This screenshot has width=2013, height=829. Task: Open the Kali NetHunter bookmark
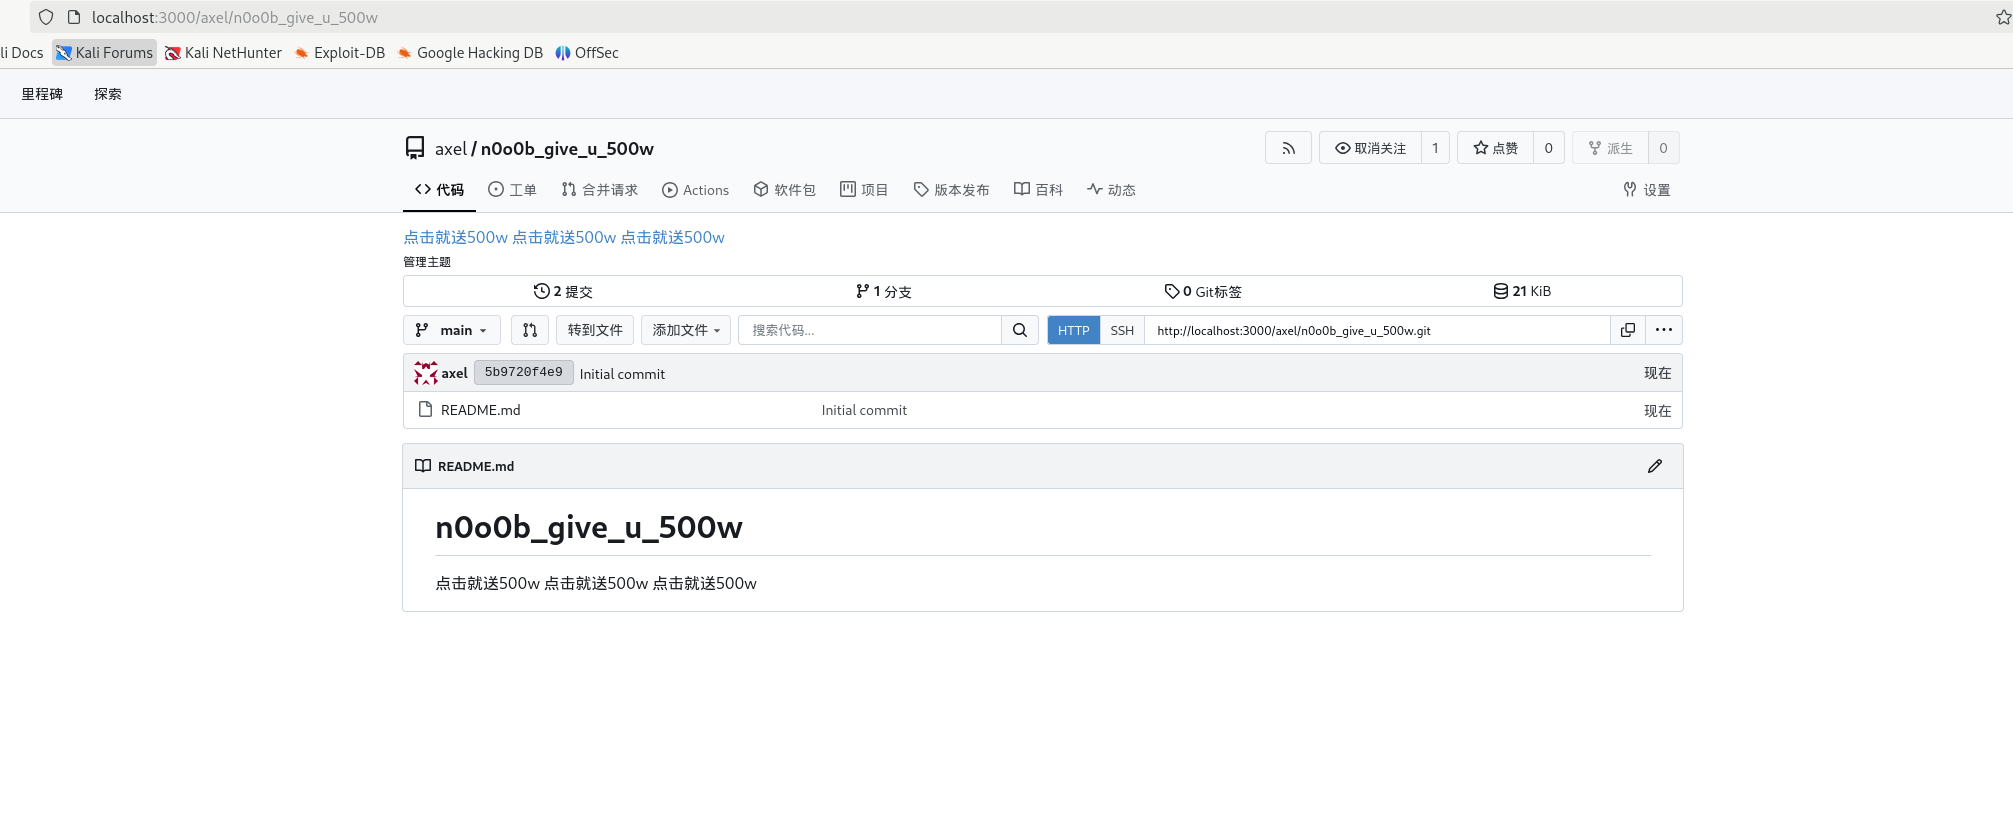tap(224, 53)
